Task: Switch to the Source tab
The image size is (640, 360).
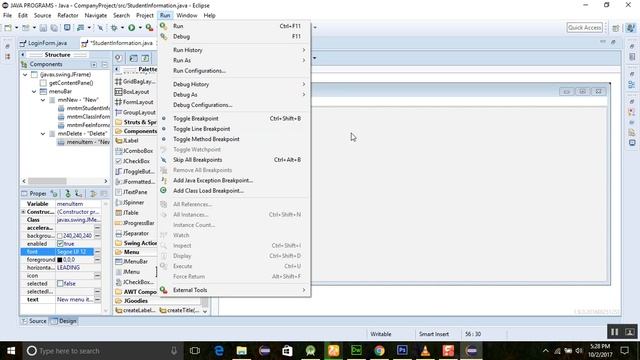Action: [34, 321]
